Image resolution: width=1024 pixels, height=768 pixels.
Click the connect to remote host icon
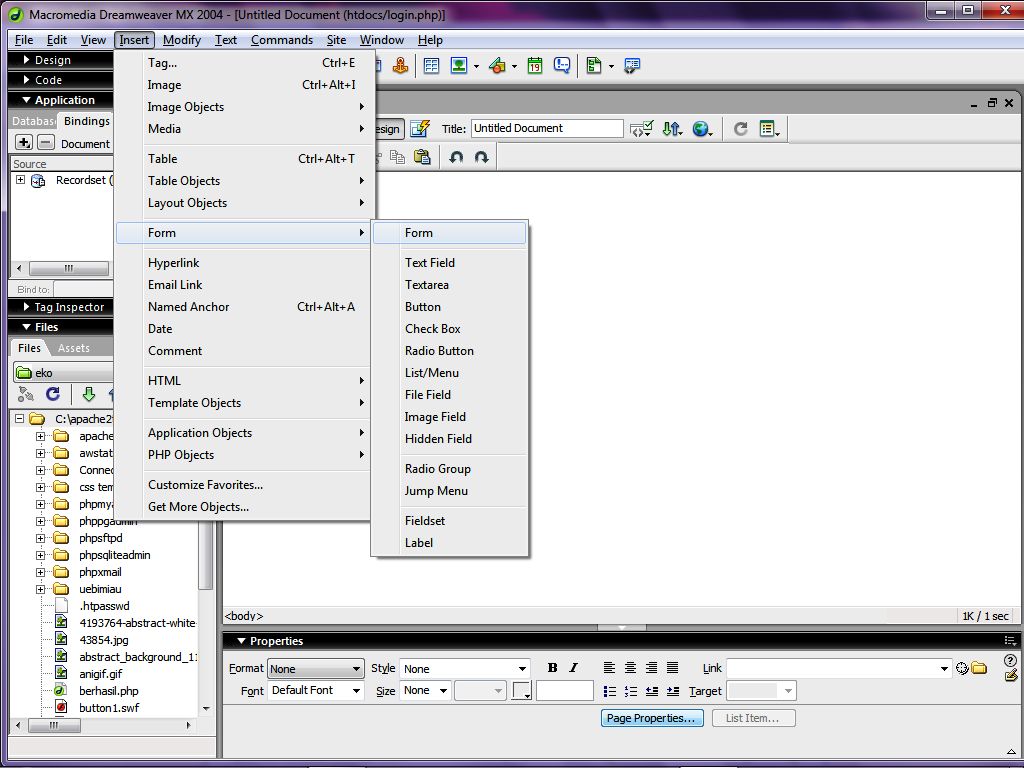coord(25,394)
